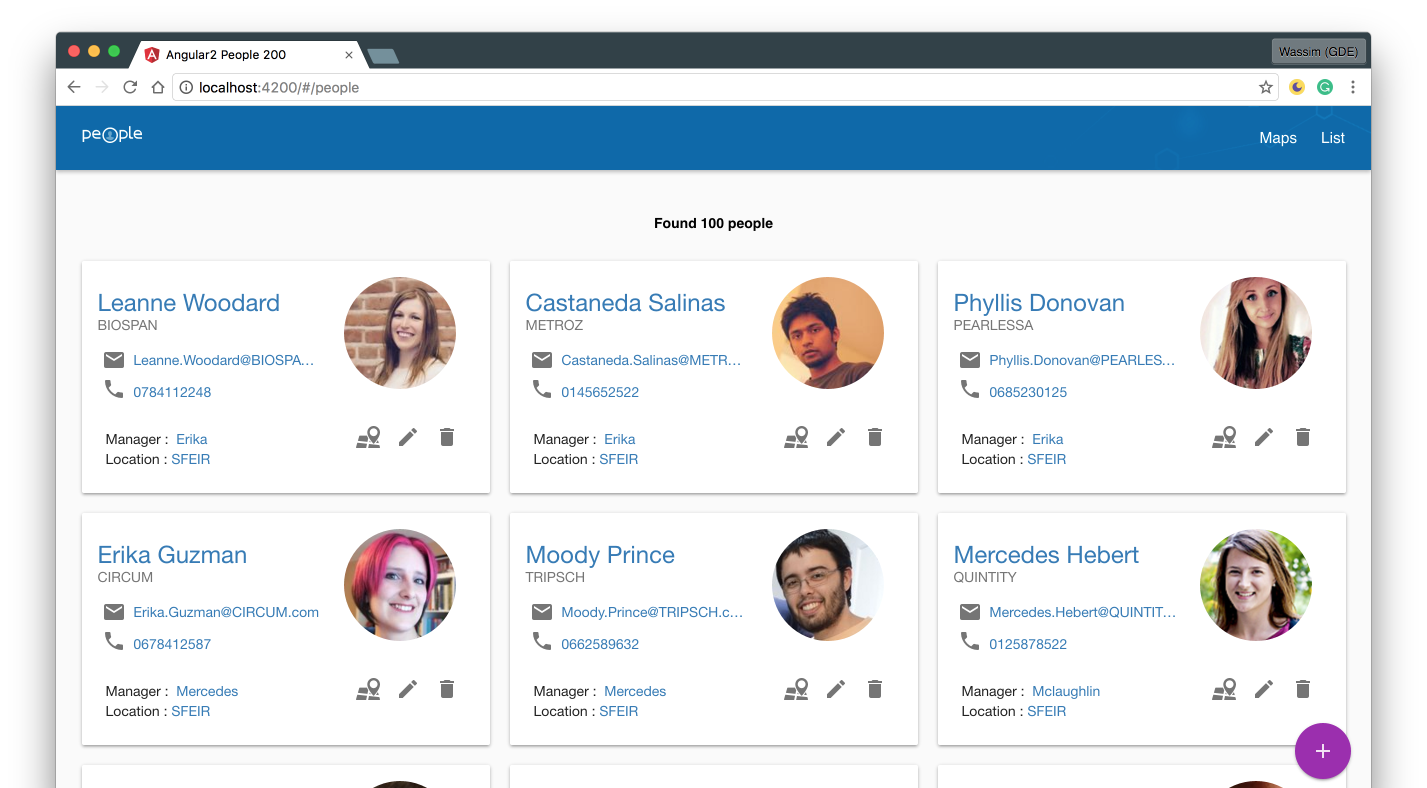Open the Maps navigation item
Viewport: 1427px width, 788px height.
click(x=1277, y=138)
